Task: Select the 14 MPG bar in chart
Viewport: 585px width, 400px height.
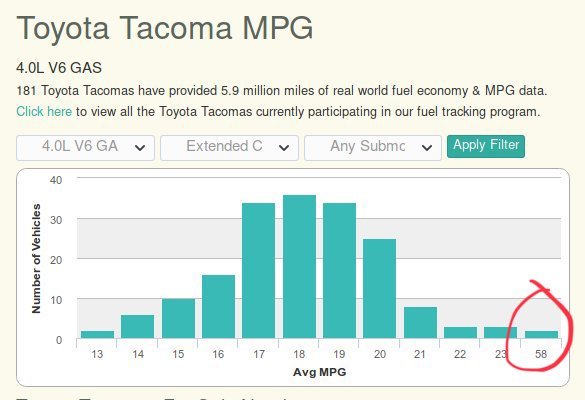Action: (x=137, y=327)
